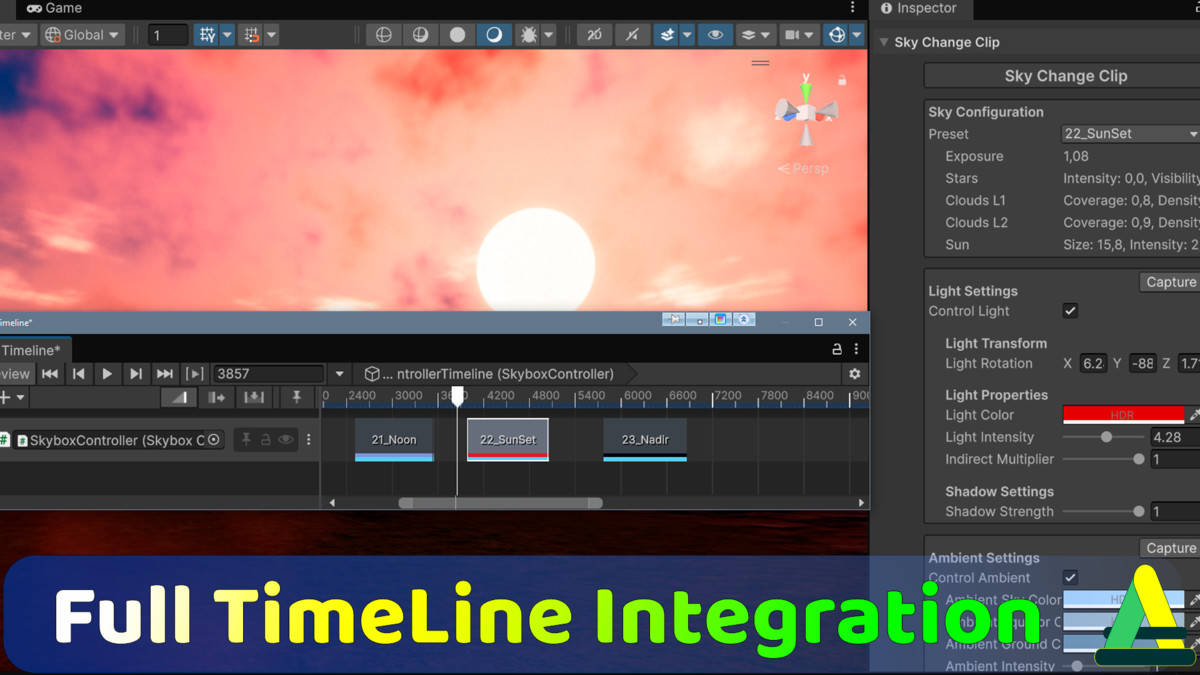Toggle scene visibility eye in Scene toolbar
This screenshot has width=1200, height=675.
(x=715, y=35)
